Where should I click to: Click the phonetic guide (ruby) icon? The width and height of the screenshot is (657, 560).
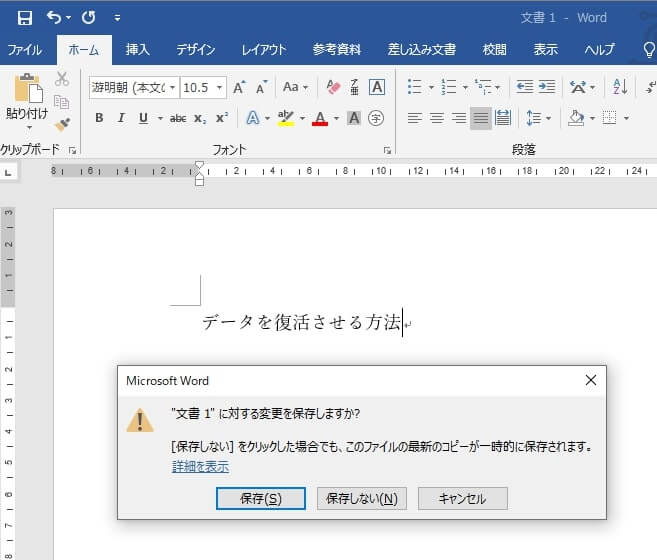354,87
